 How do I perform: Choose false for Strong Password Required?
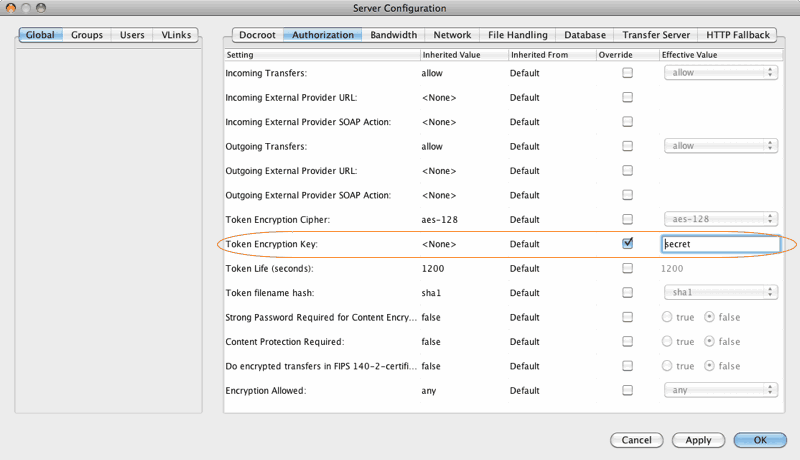[711, 317]
